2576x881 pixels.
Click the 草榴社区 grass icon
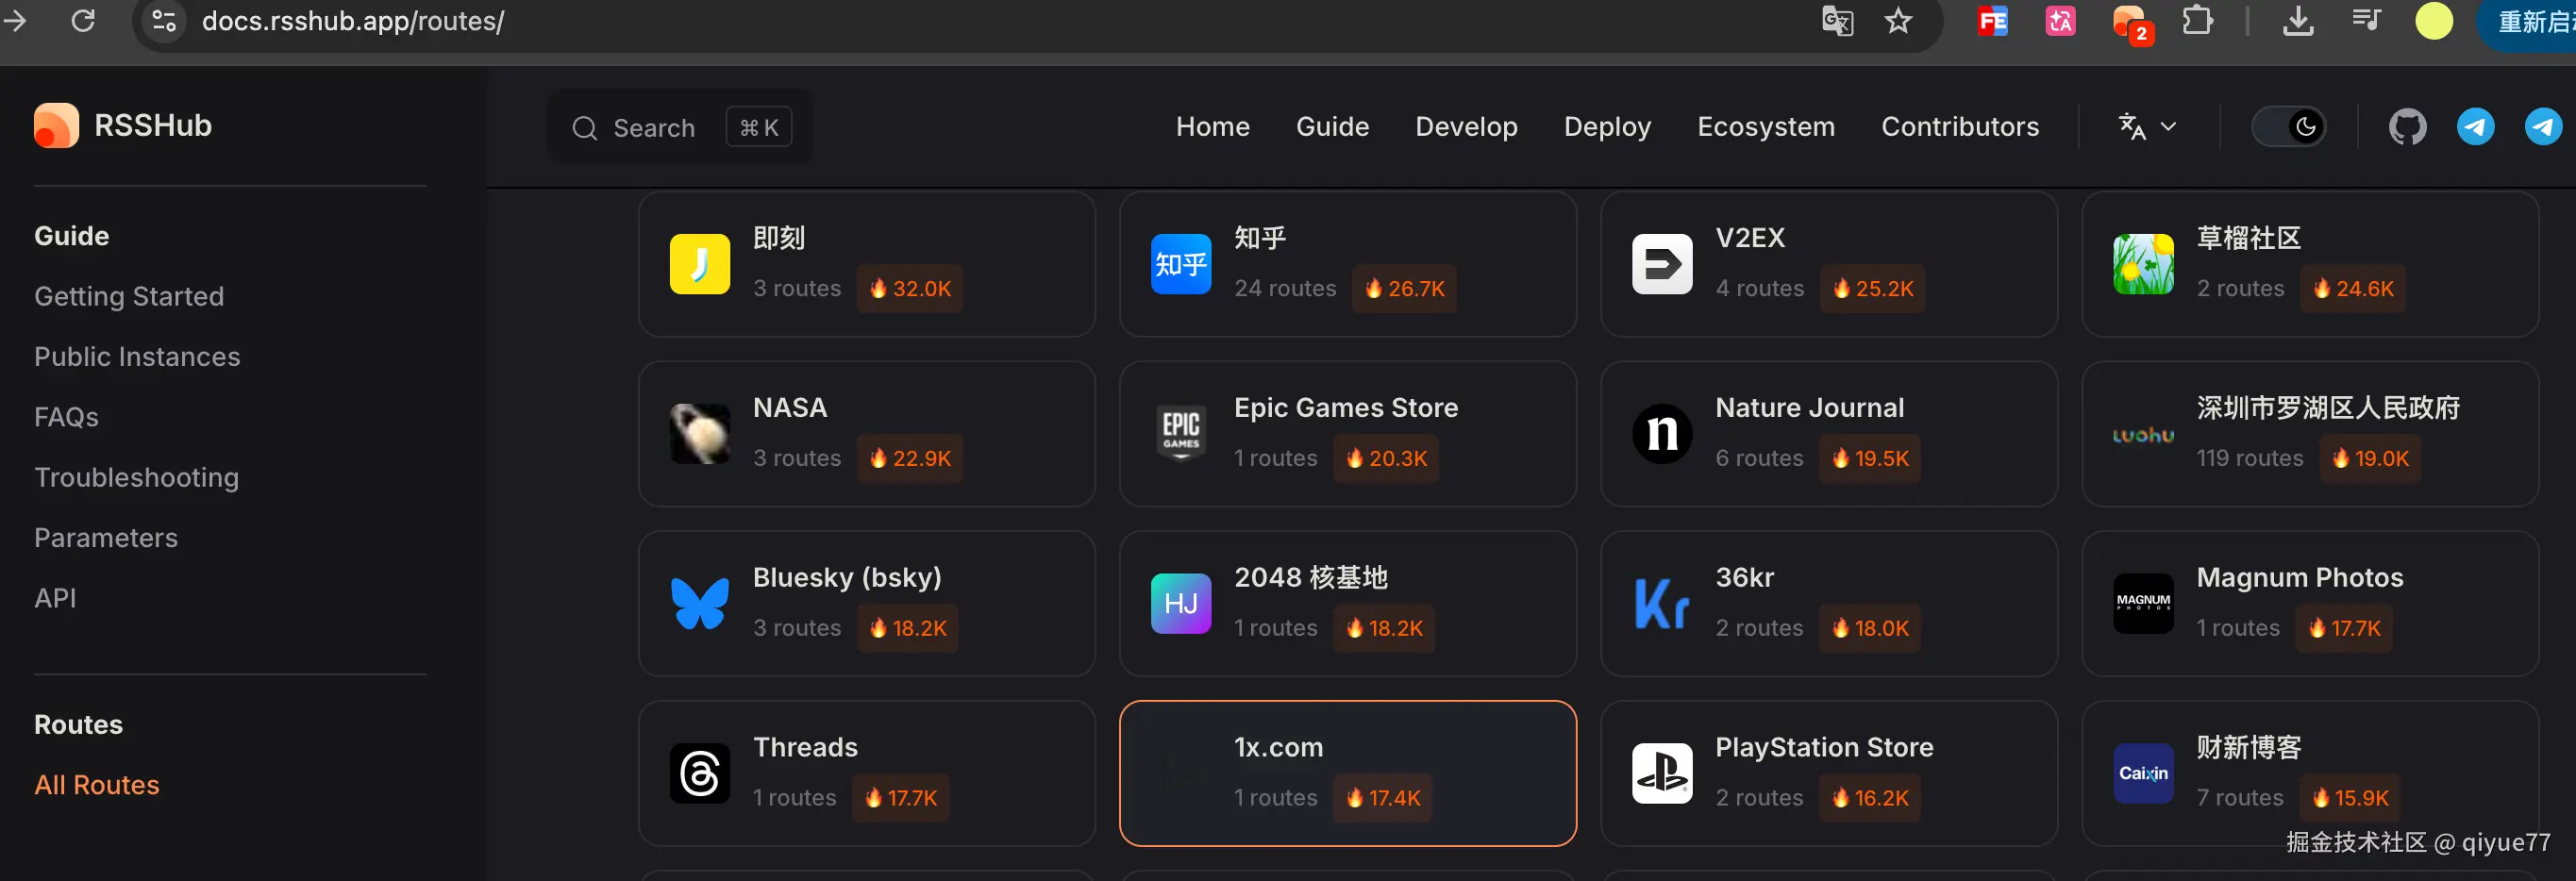(2143, 264)
